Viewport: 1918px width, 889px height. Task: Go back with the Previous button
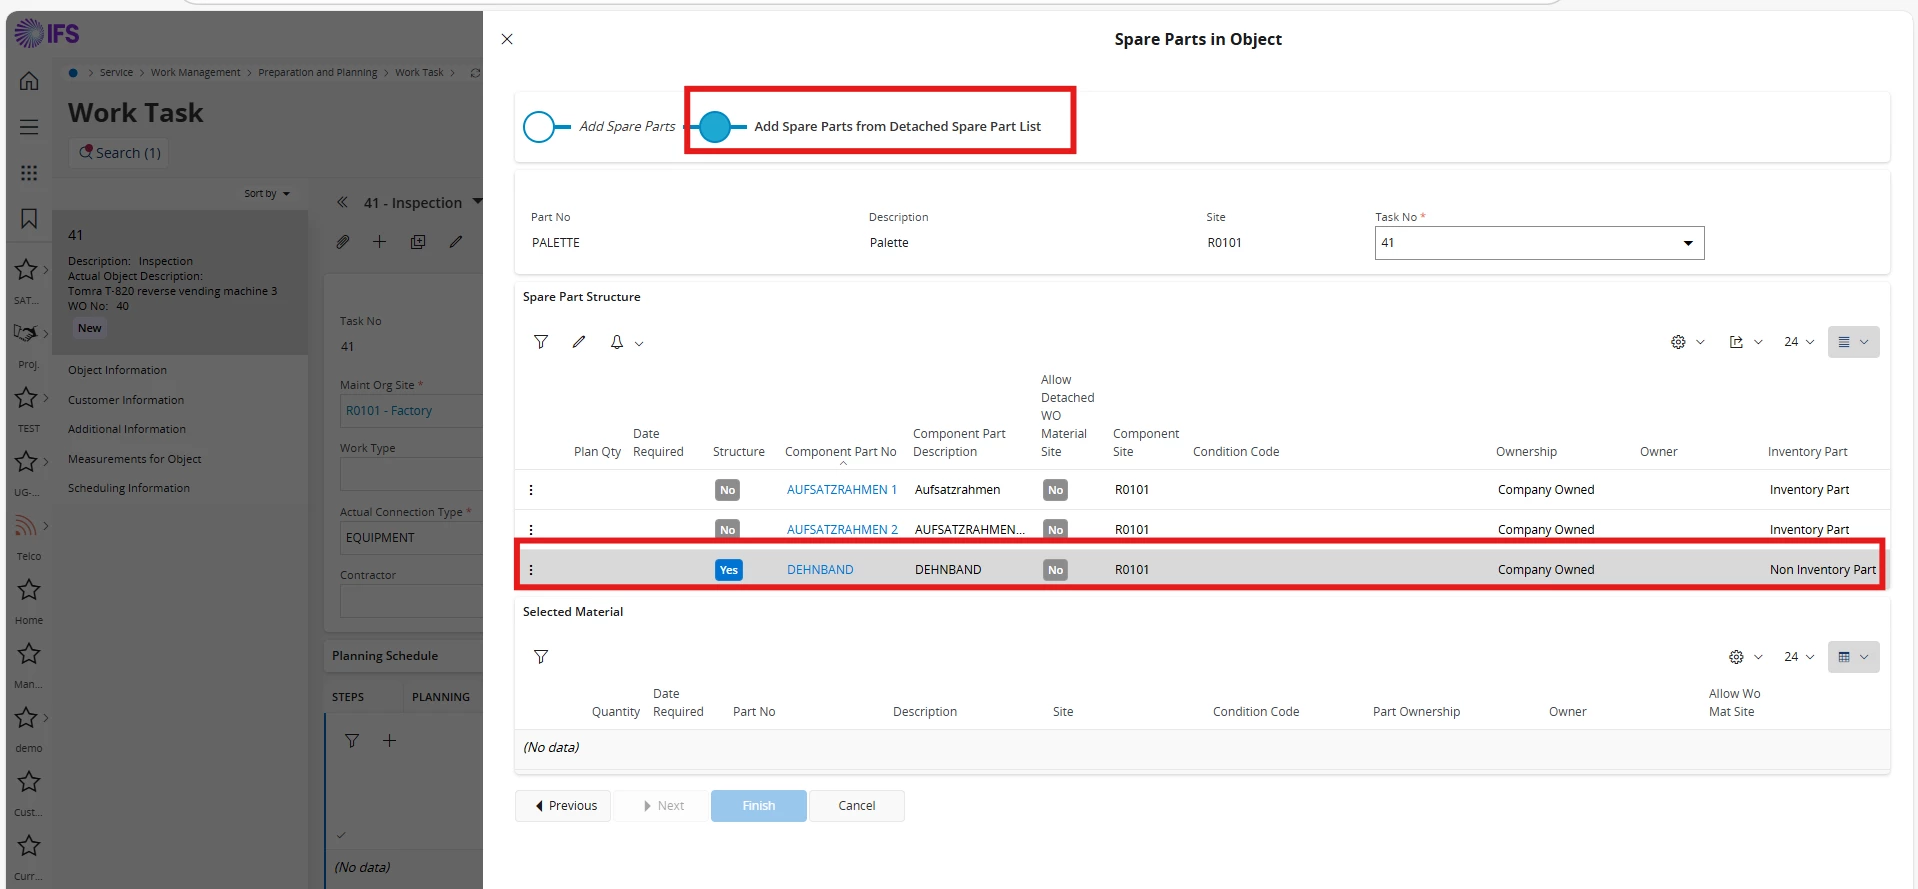pos(563,806)
